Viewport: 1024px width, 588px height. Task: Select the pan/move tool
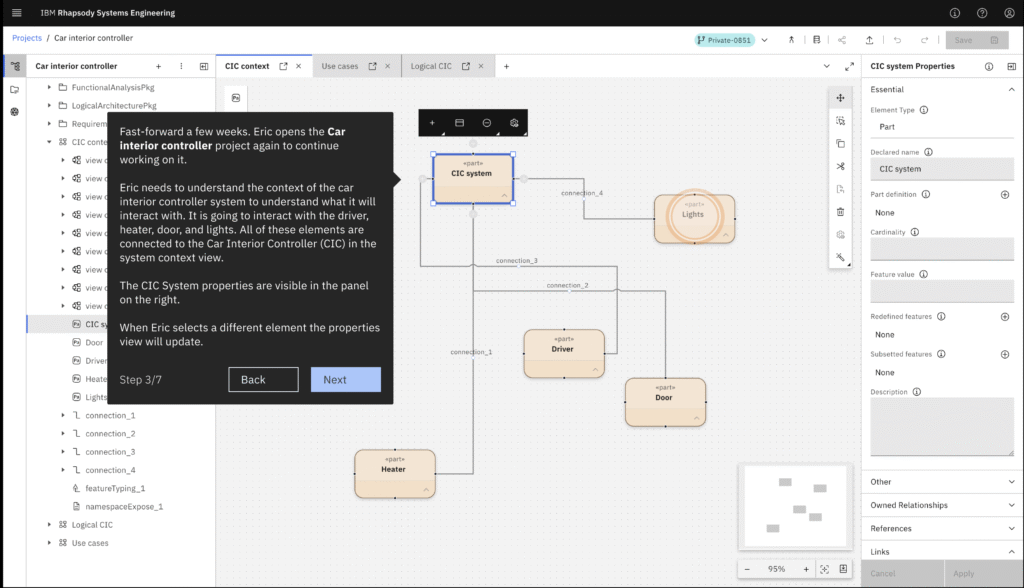pos(840,98)
